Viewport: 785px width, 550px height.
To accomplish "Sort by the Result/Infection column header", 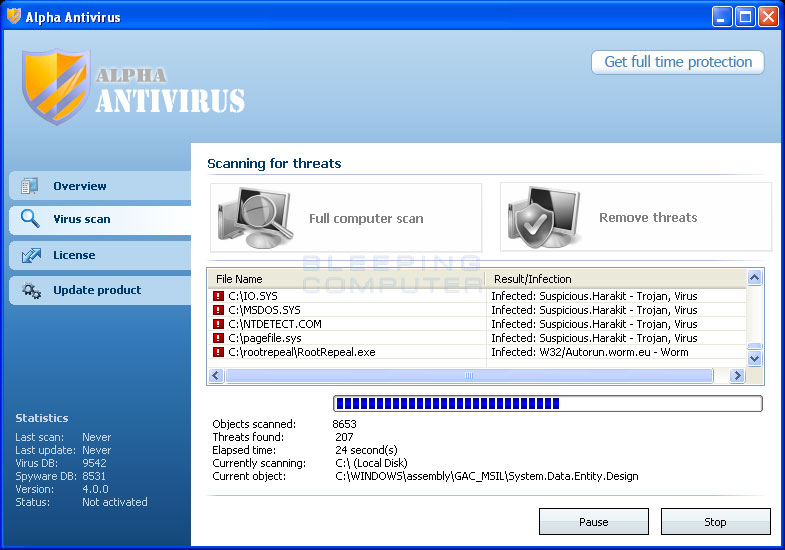I will [616, 279].
